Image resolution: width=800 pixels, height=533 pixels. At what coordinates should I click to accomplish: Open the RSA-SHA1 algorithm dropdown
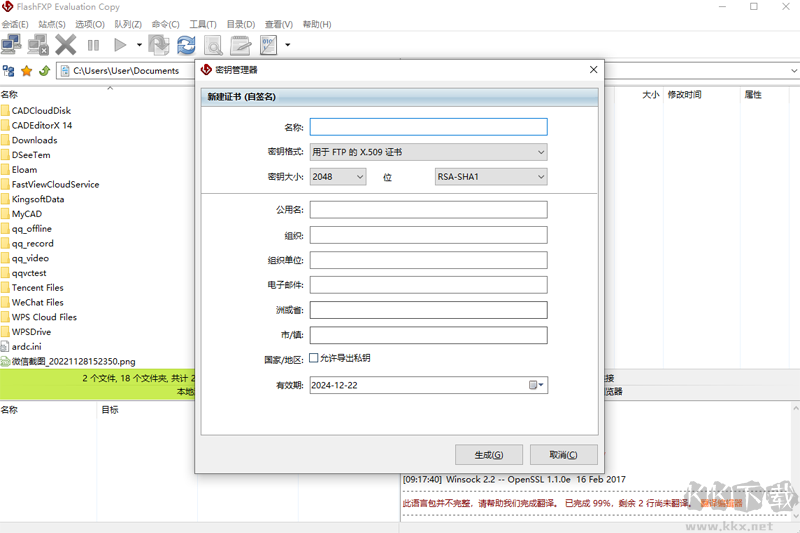(491, 176)
